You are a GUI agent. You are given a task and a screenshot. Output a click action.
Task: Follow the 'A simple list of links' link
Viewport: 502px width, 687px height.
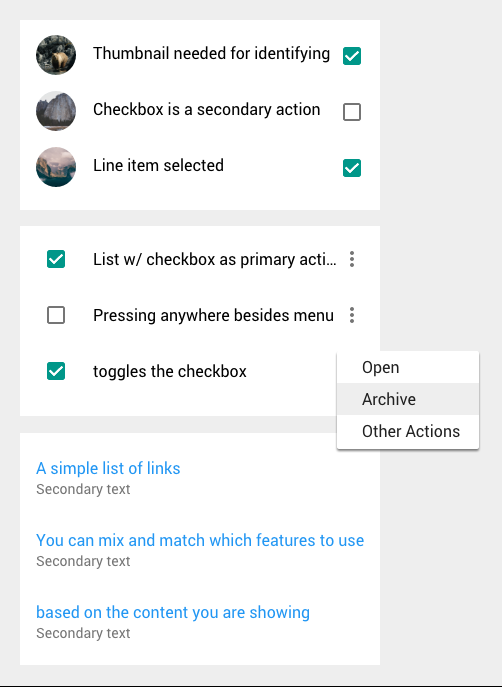(x=108, y=468)
